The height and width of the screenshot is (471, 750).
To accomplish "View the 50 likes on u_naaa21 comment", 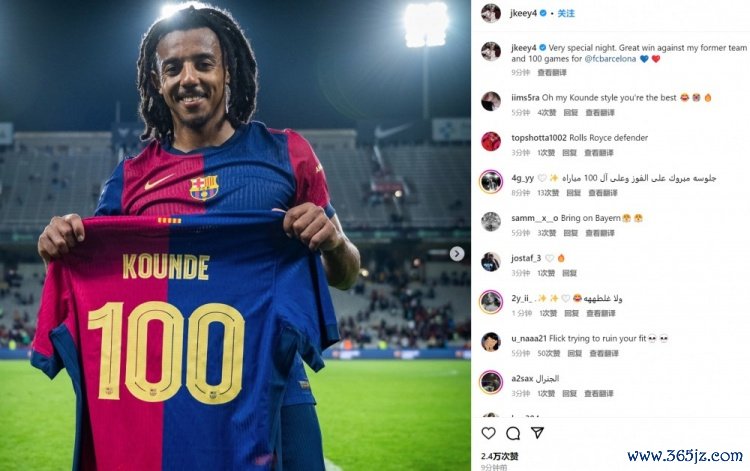I will tap(549, 353).
